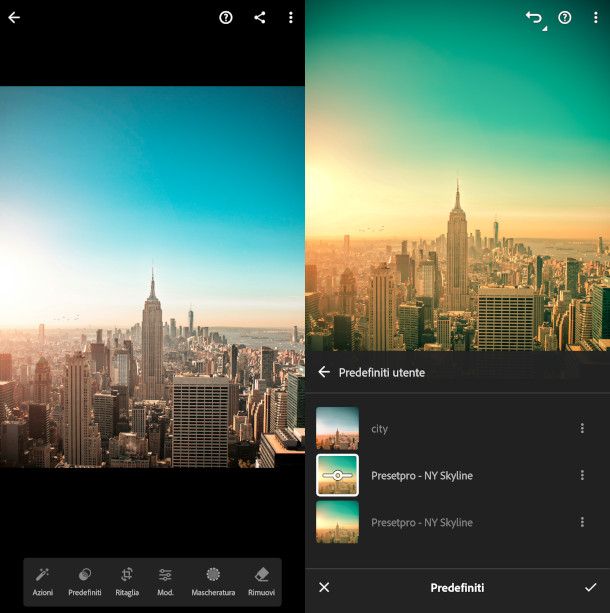Go back from Predefiniti utente list
The height and width of the screenshot is (613, 610).
coord(324,372)
